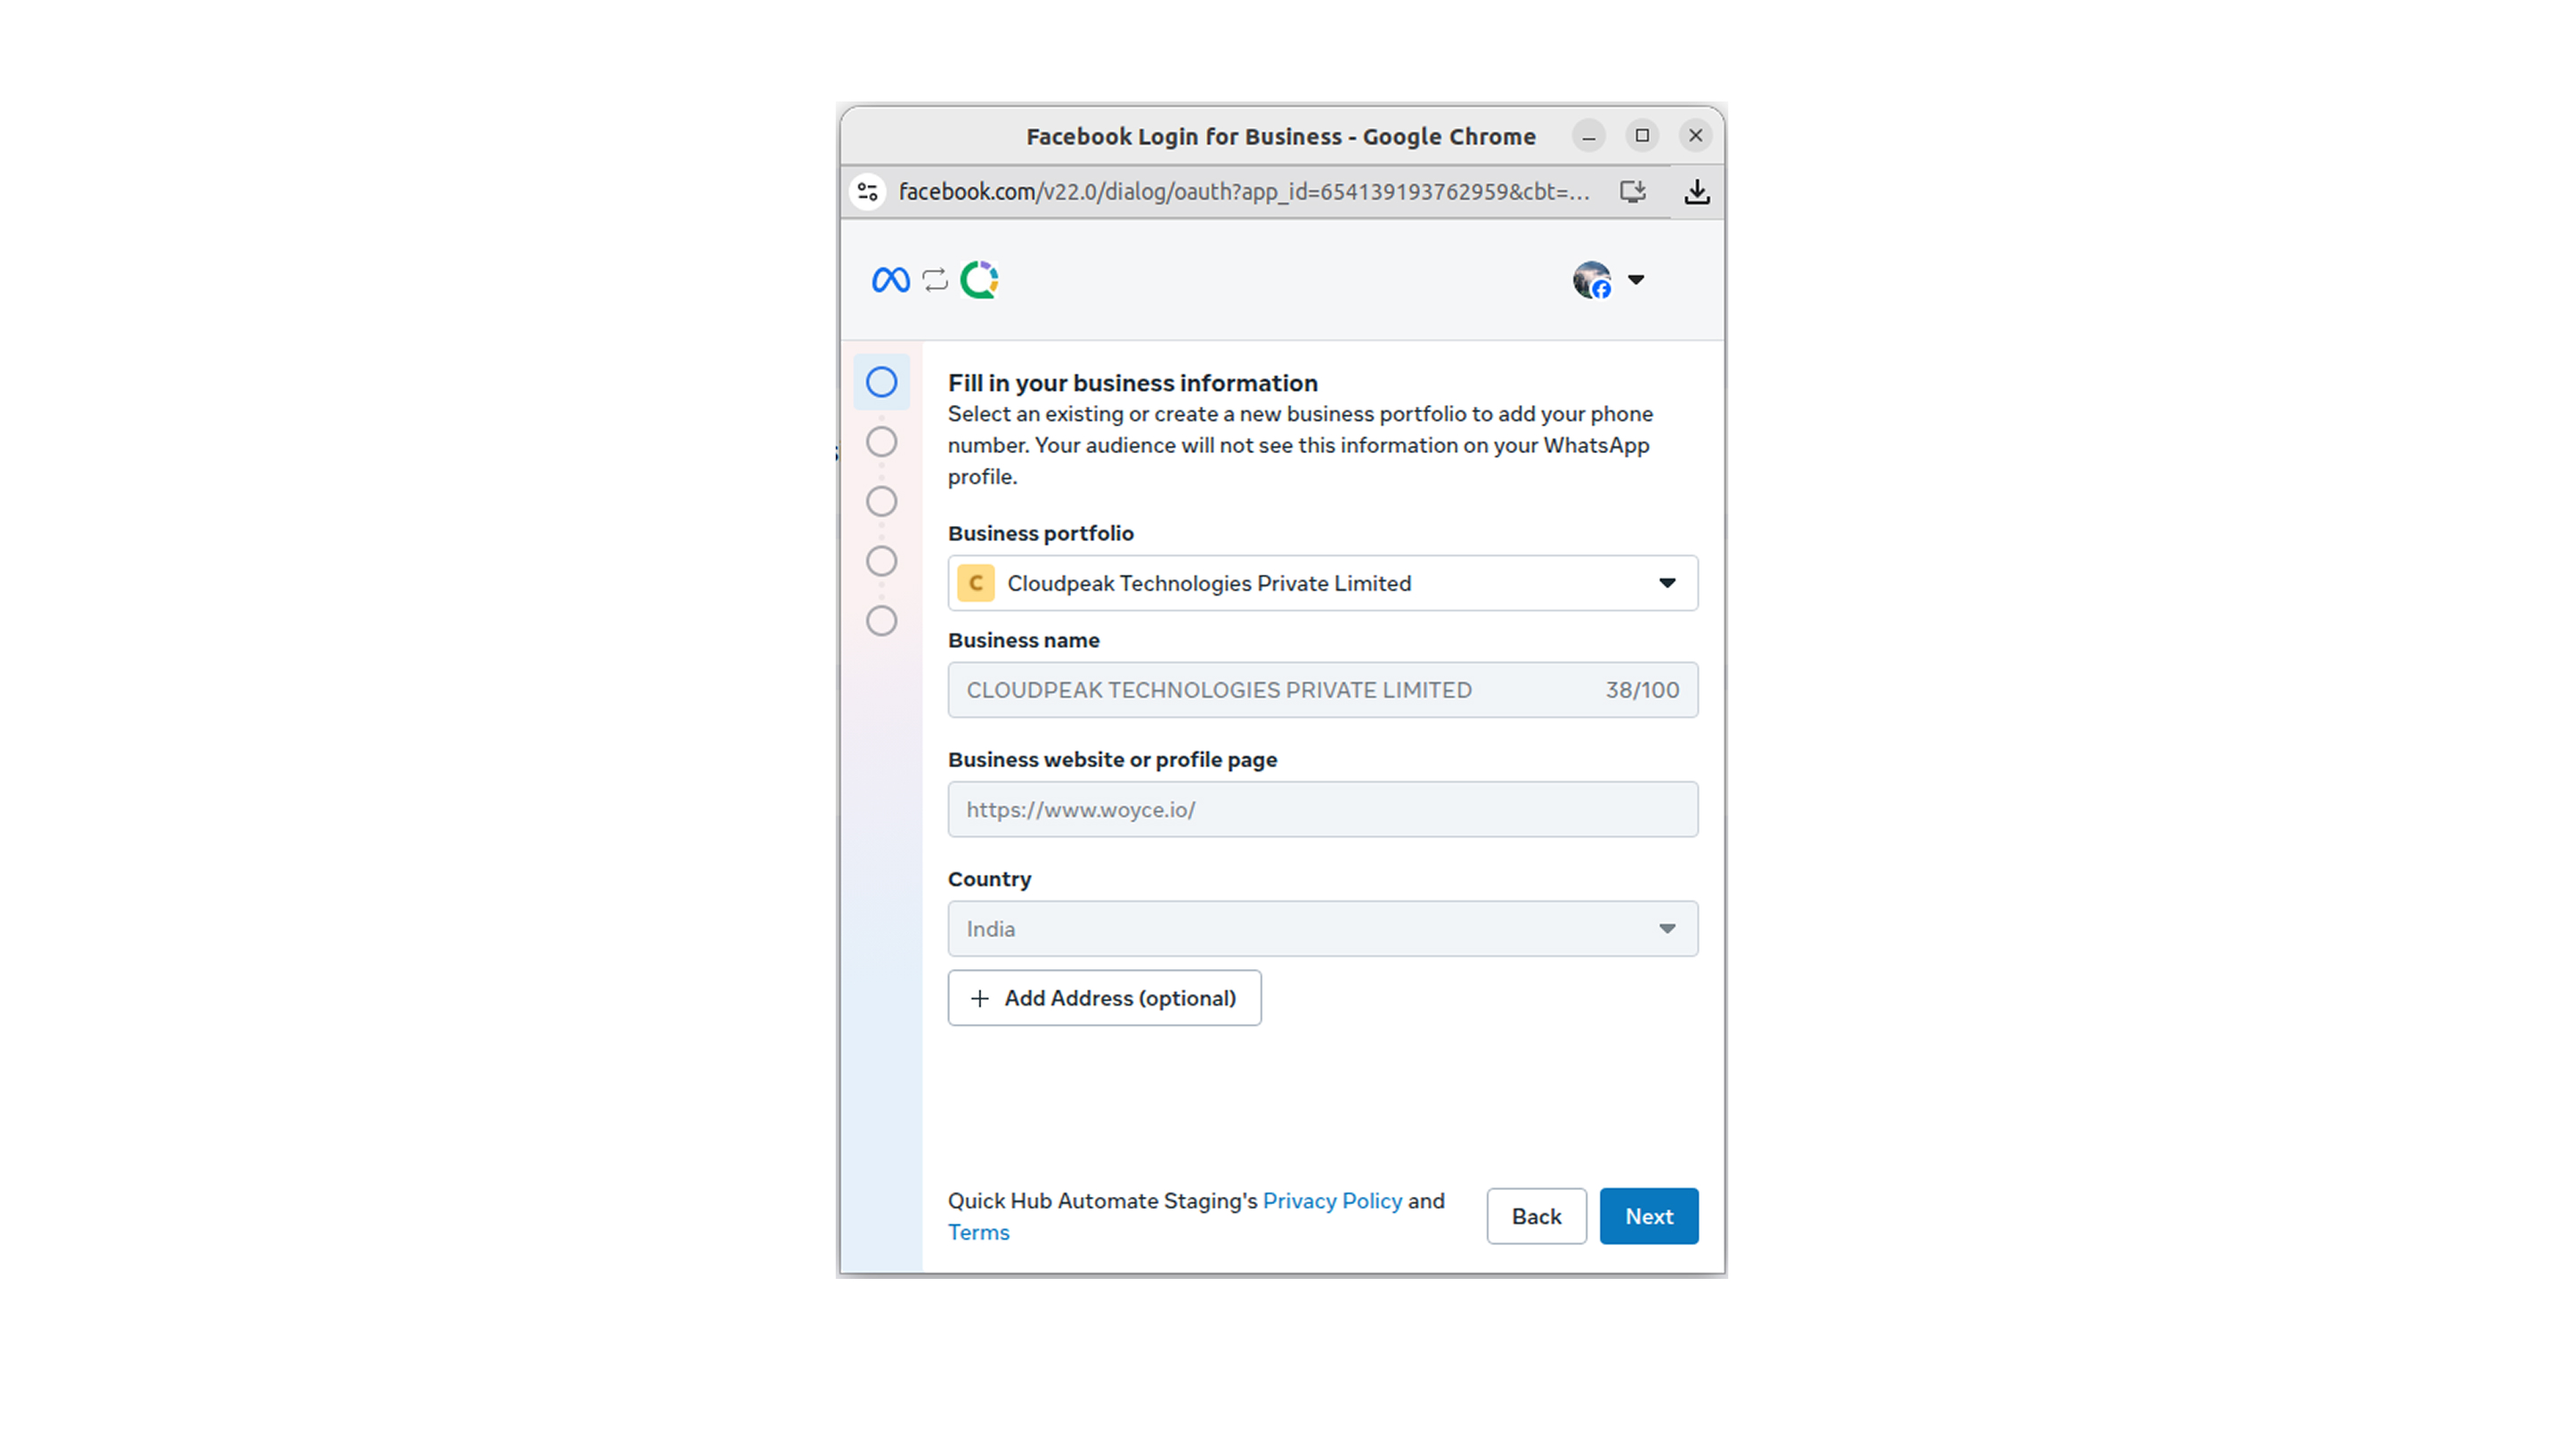Open the Business portfolio dropdown

point(1322,583)
